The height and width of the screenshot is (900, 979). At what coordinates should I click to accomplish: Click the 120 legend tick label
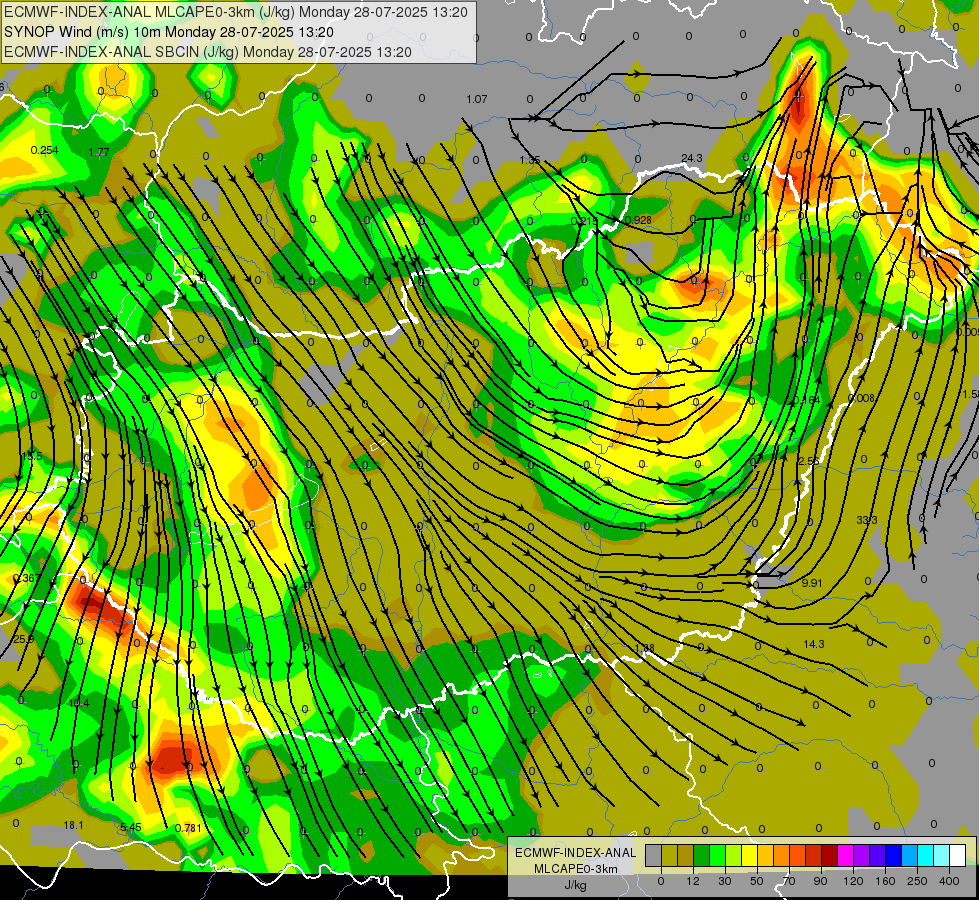point(854,881)
